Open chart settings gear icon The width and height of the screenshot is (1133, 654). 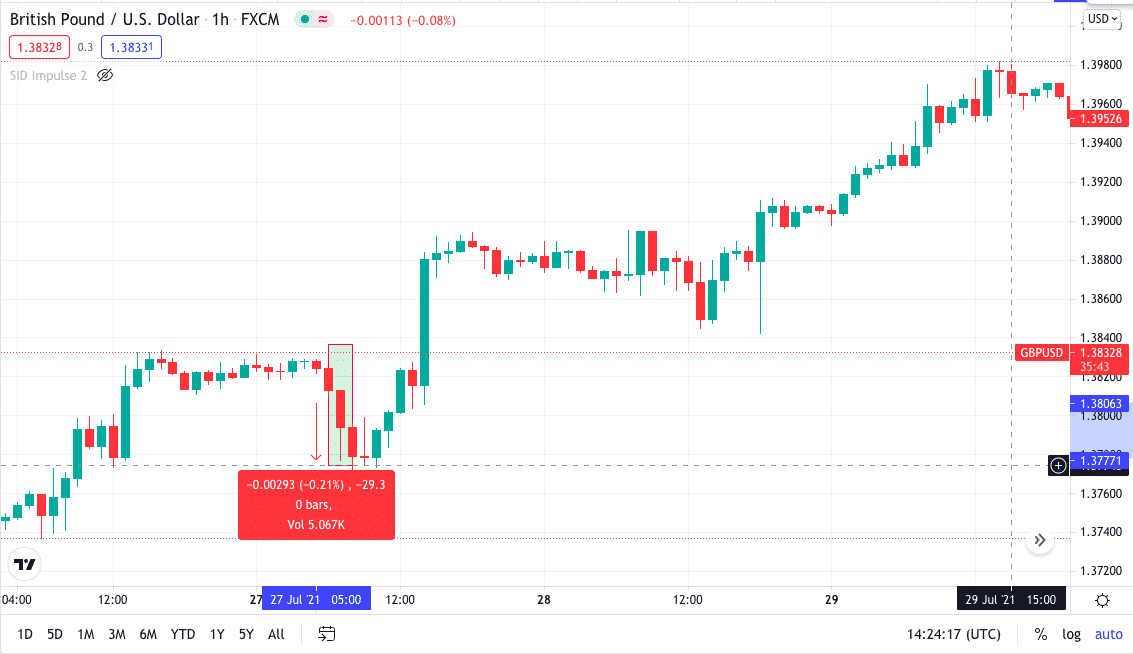(1102, 600)
